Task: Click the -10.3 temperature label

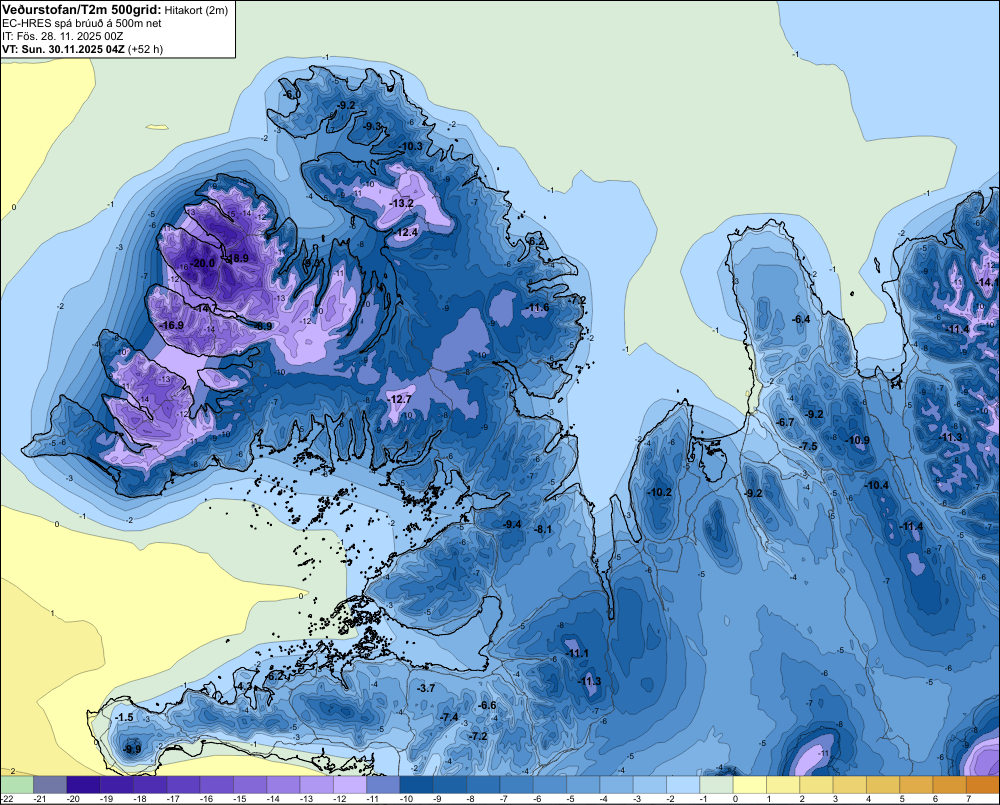Action: [411, 147]
